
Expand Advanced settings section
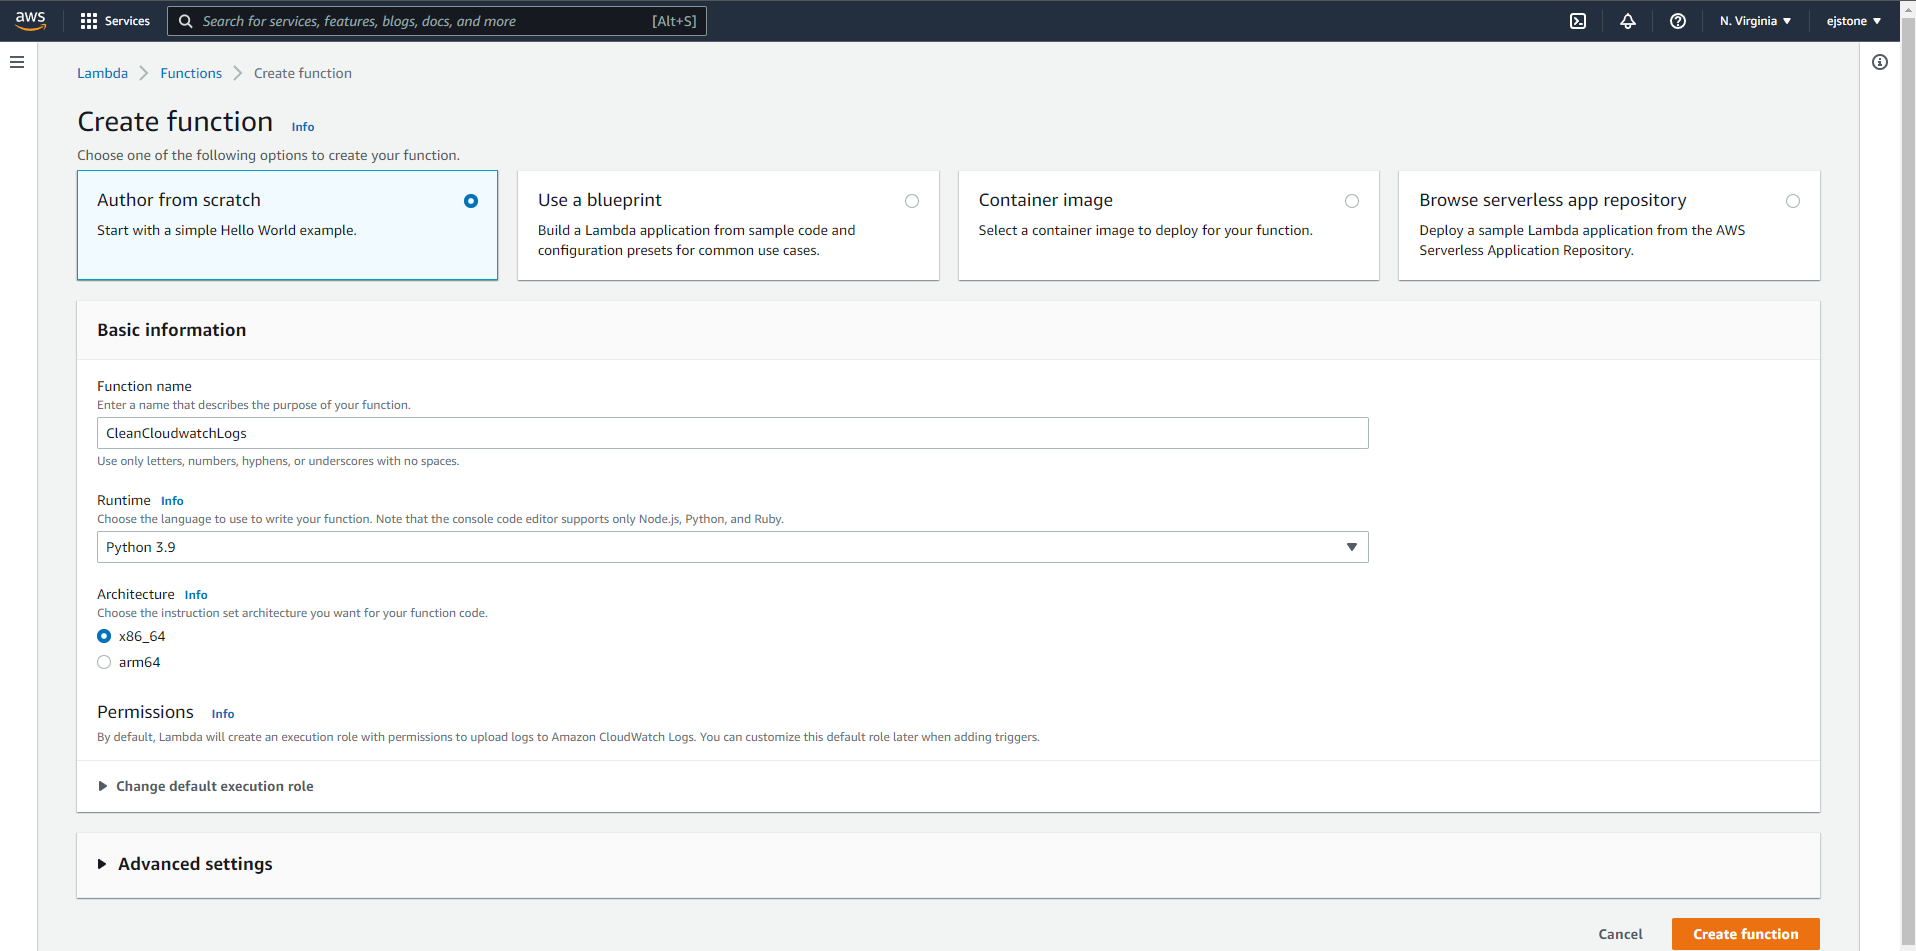click(x=185, y=864)
